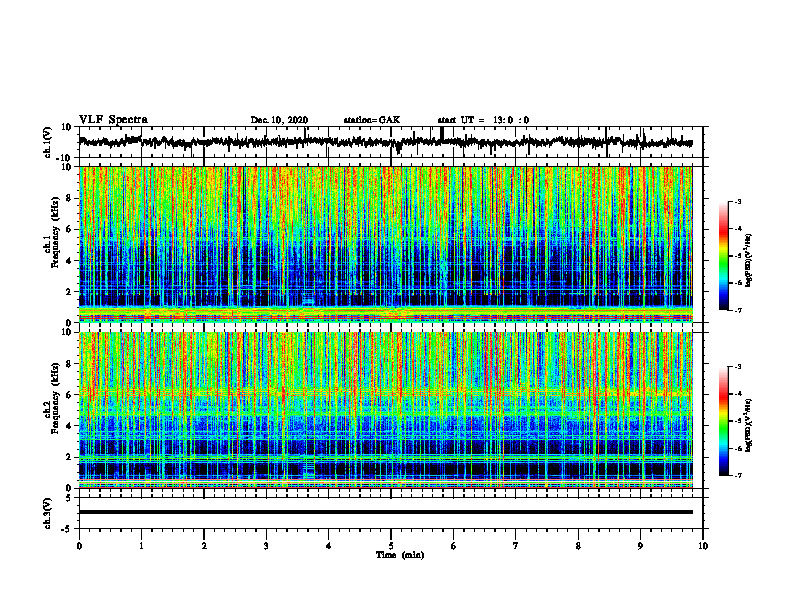Click the ch.1 spectrogram color scale bar
The width and height of the screenshot is (792, 612).
[723, 256]
